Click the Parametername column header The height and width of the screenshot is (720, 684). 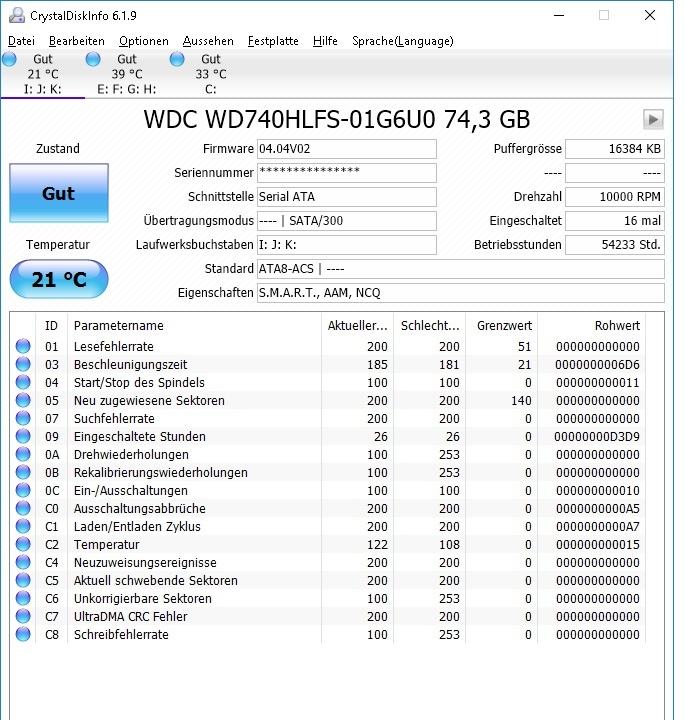point(194,326)
